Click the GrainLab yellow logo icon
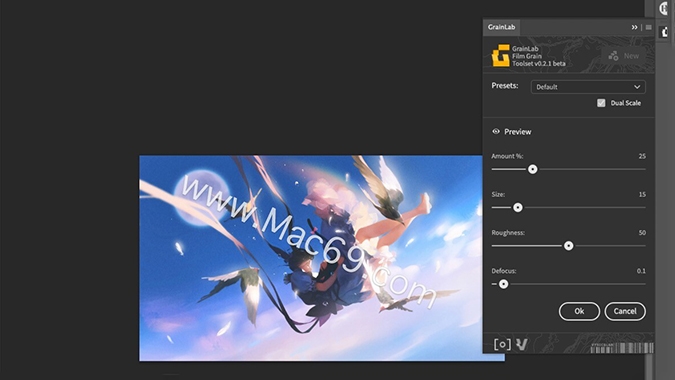Viewport: 675px width, 380px height. pyautogui.click(x=501, y=56)
